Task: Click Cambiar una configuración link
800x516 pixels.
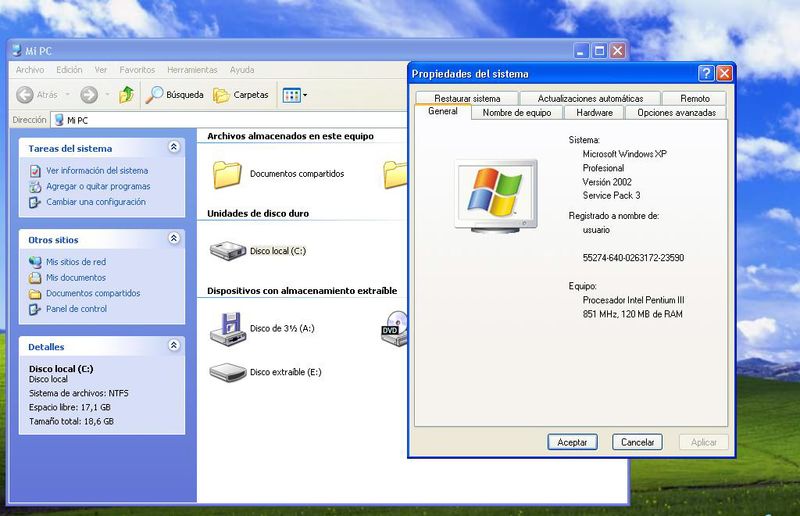Action: (96, 202)
